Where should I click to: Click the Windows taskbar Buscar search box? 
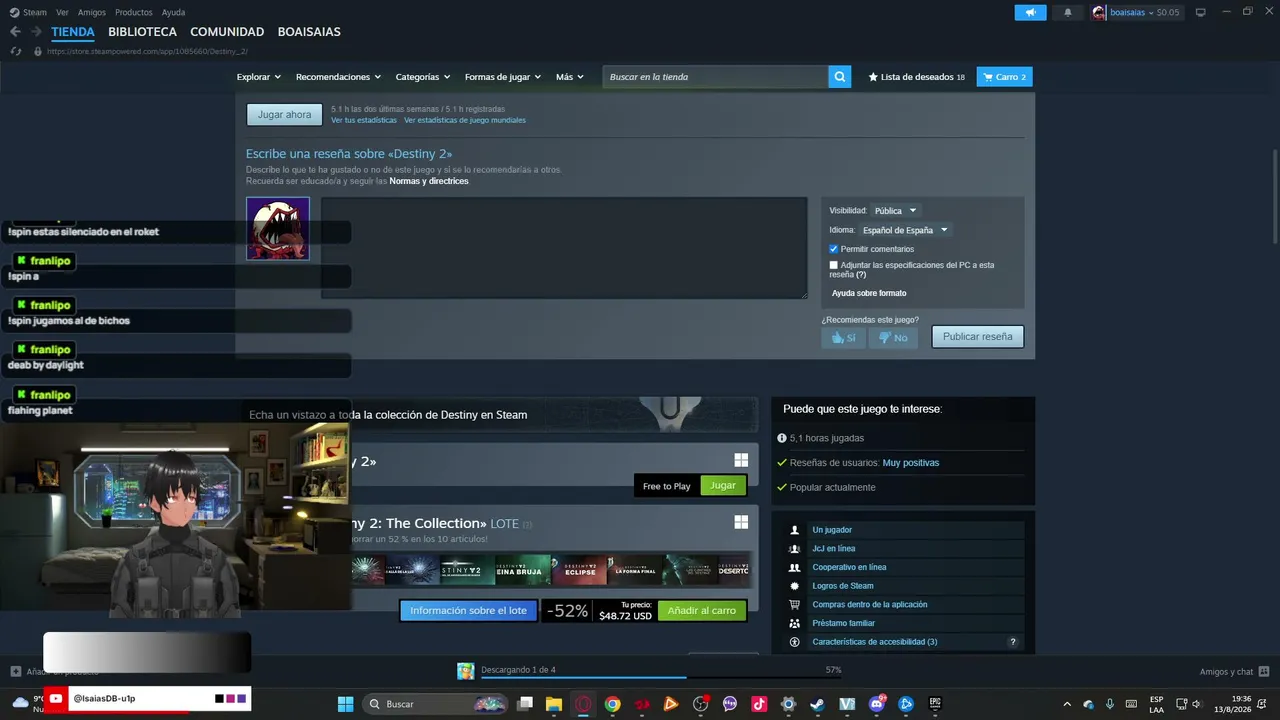point(436,704)
